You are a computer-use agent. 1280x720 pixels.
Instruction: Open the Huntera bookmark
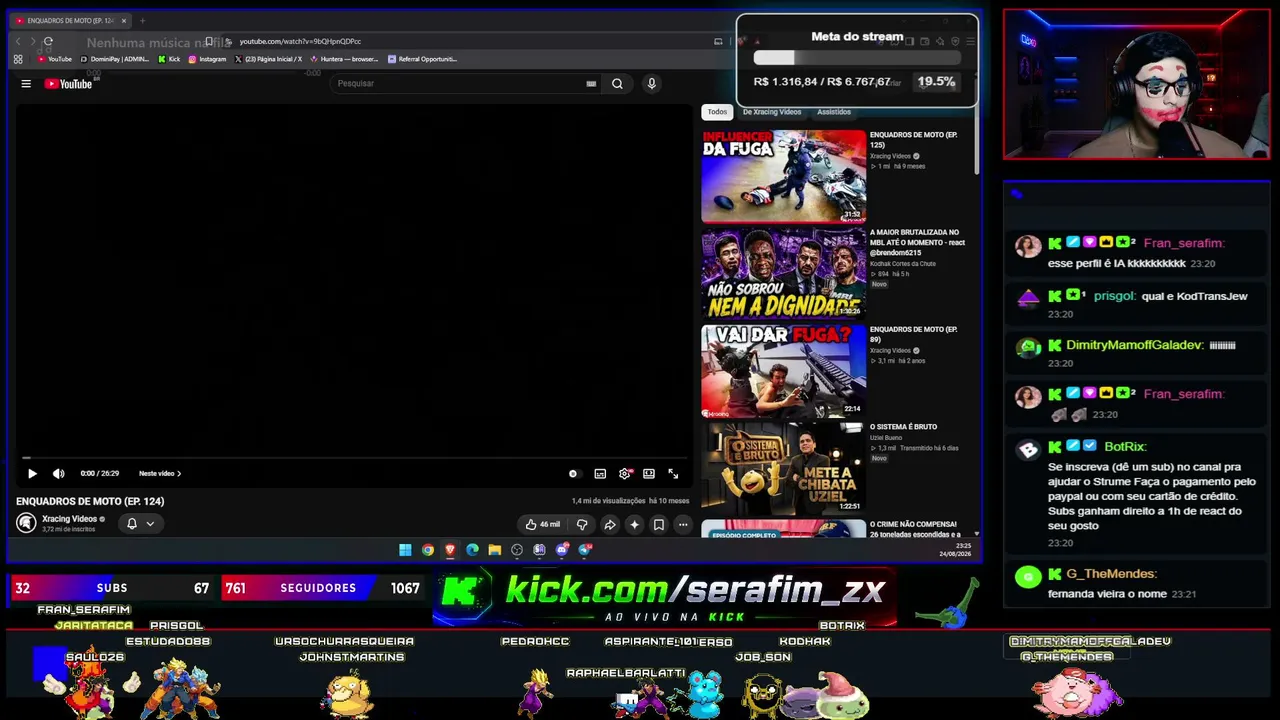344,59
